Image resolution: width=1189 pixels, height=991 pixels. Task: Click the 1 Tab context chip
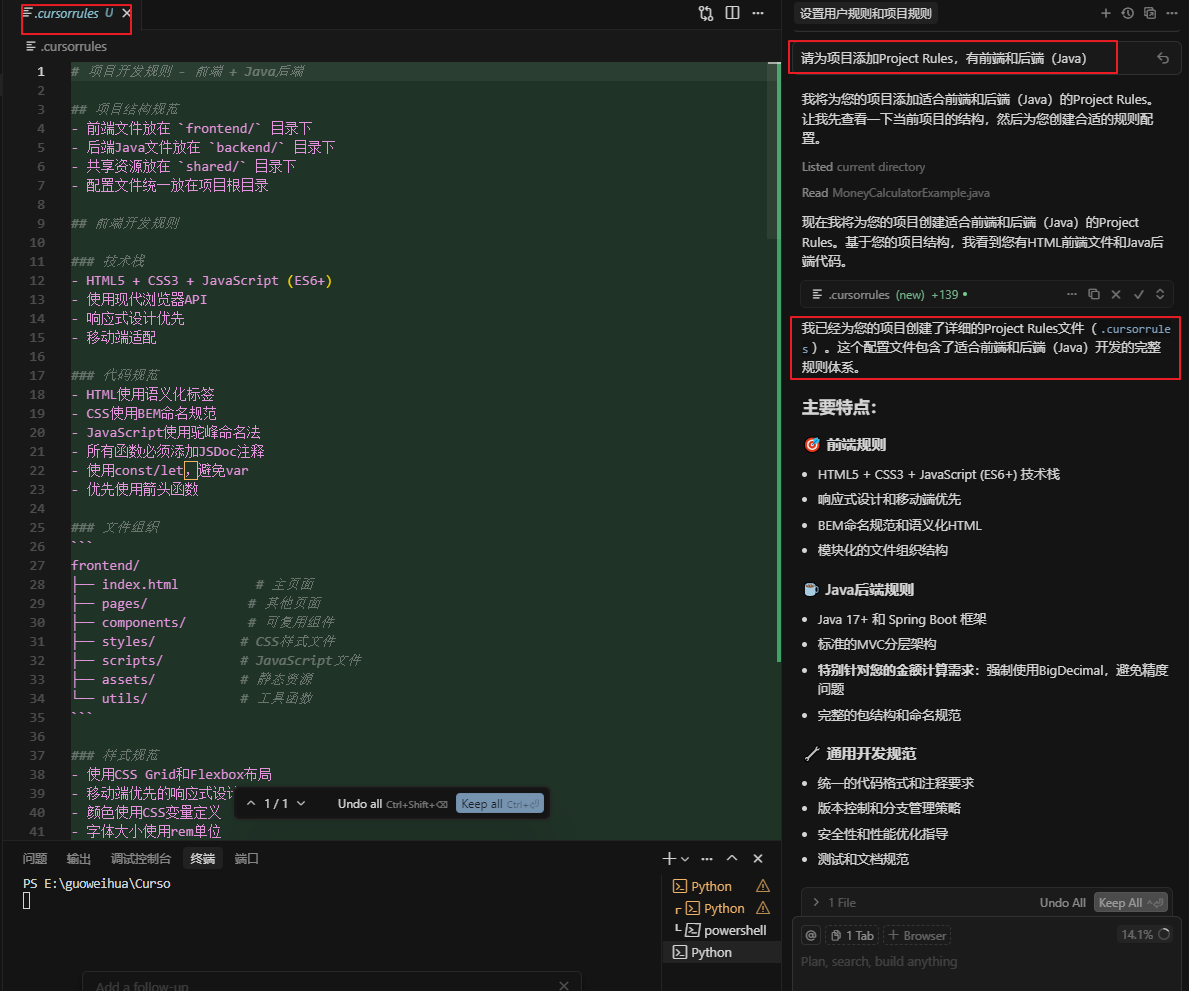pos(852,936)
